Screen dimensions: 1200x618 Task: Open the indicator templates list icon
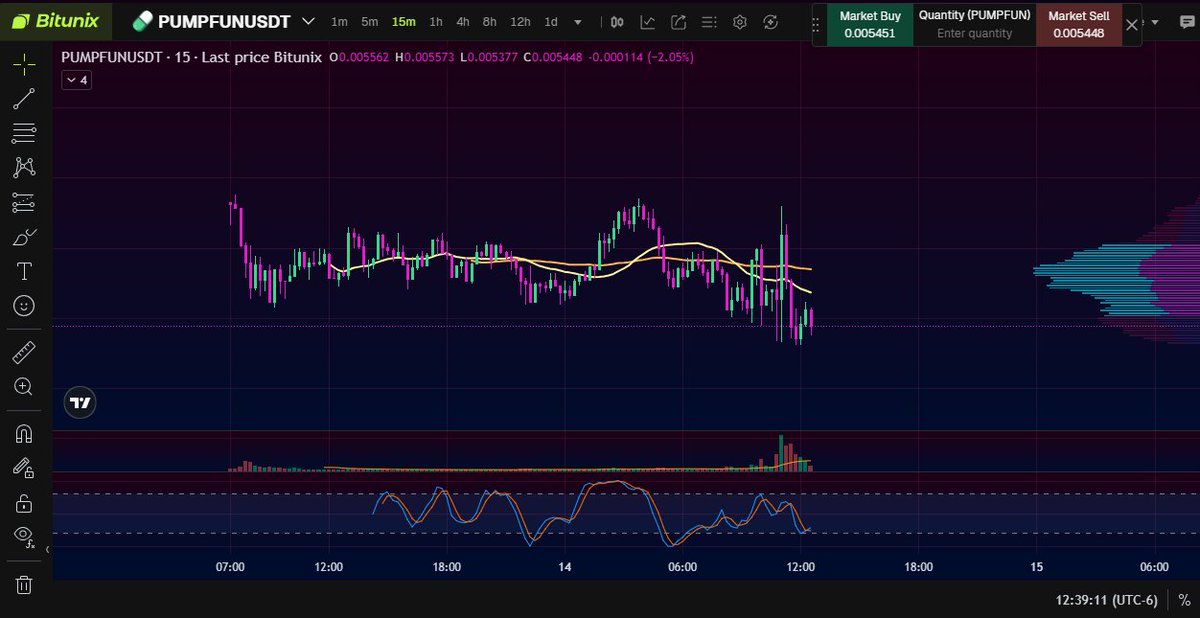[x=708, y=22]
